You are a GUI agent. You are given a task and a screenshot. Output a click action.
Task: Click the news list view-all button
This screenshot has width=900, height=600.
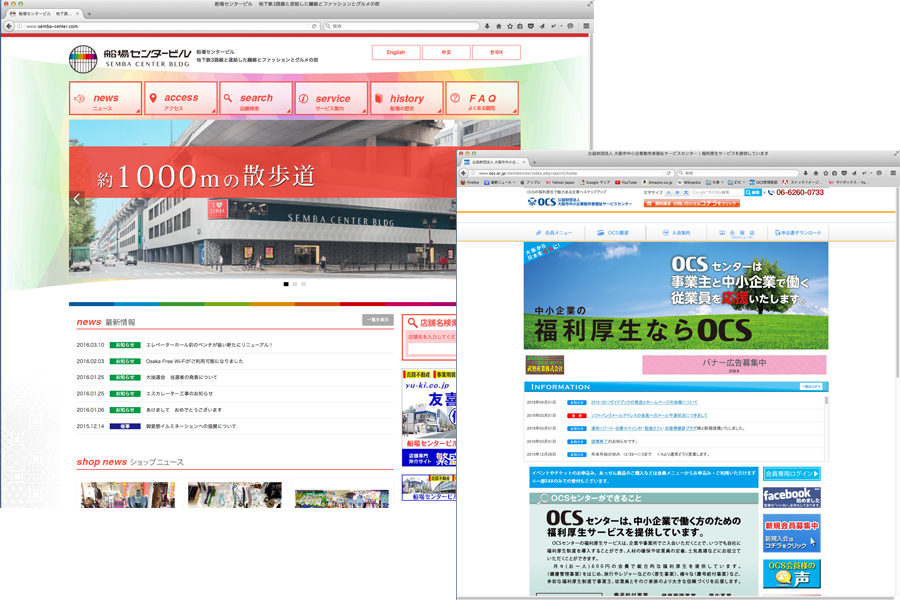coord(378,320)
